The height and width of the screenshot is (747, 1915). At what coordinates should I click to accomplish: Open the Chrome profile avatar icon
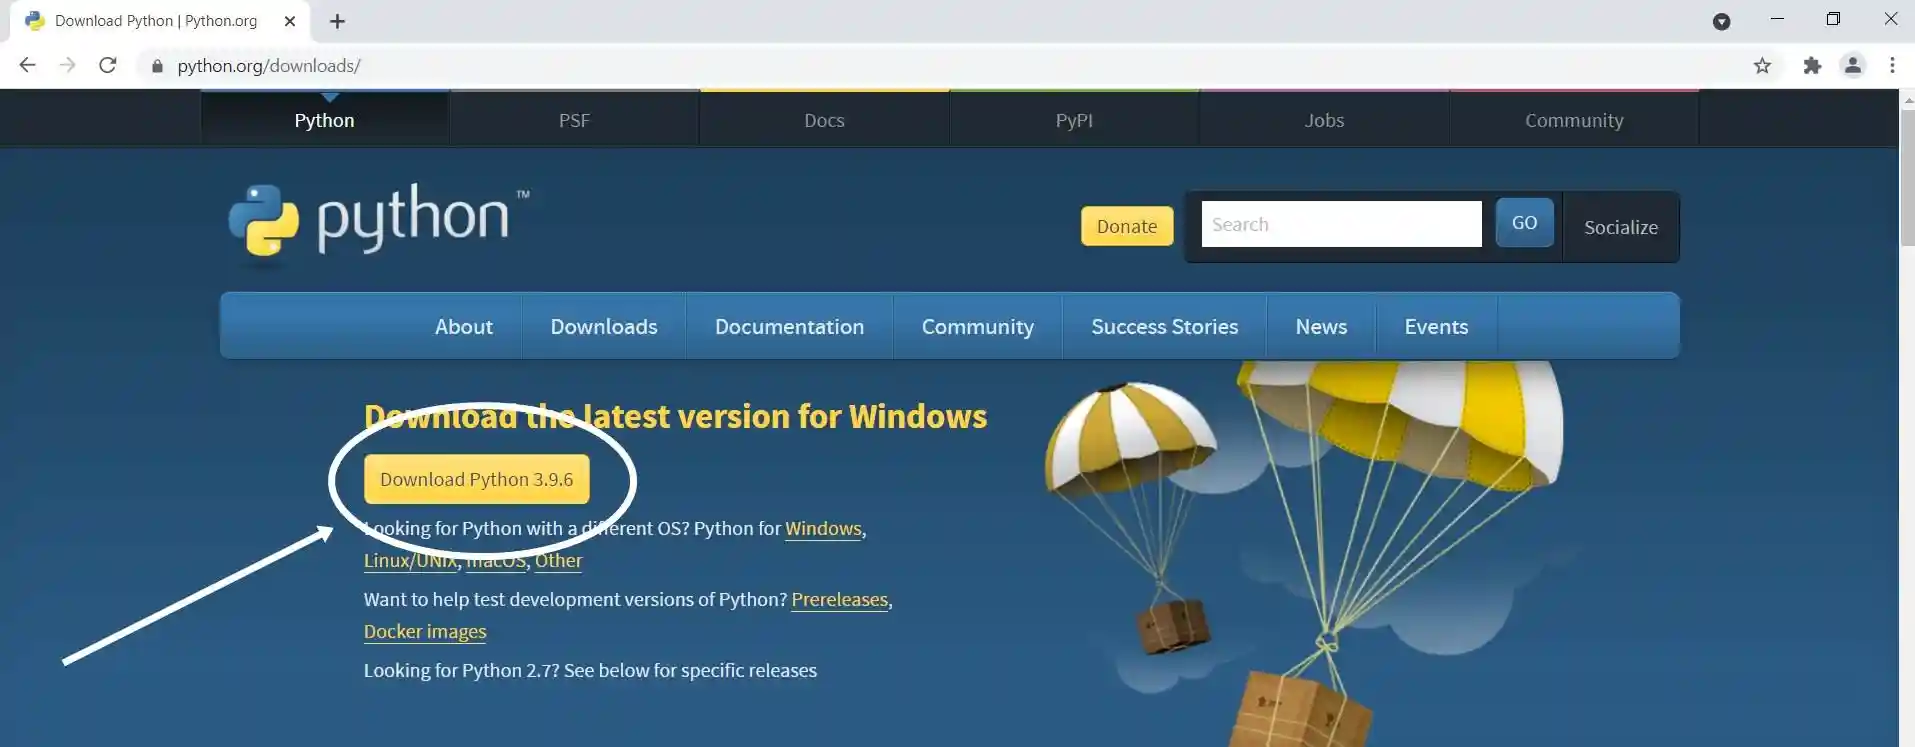(x=1853, y=66)
